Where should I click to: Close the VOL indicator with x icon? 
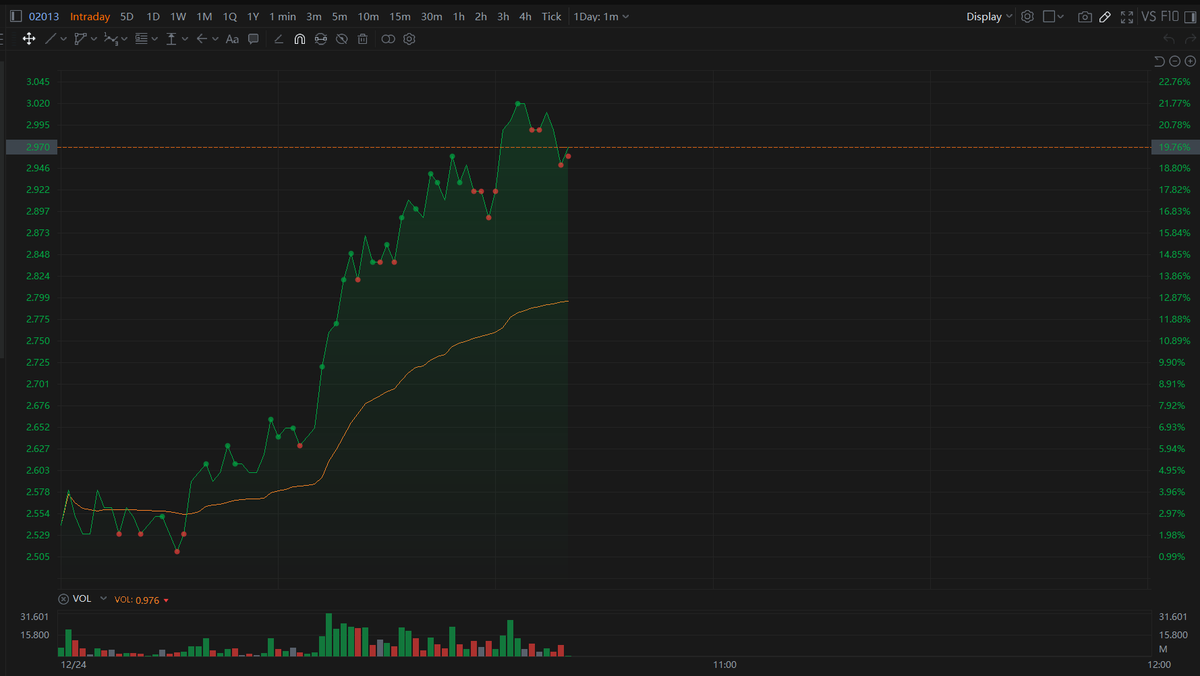[x=64, y=599]
